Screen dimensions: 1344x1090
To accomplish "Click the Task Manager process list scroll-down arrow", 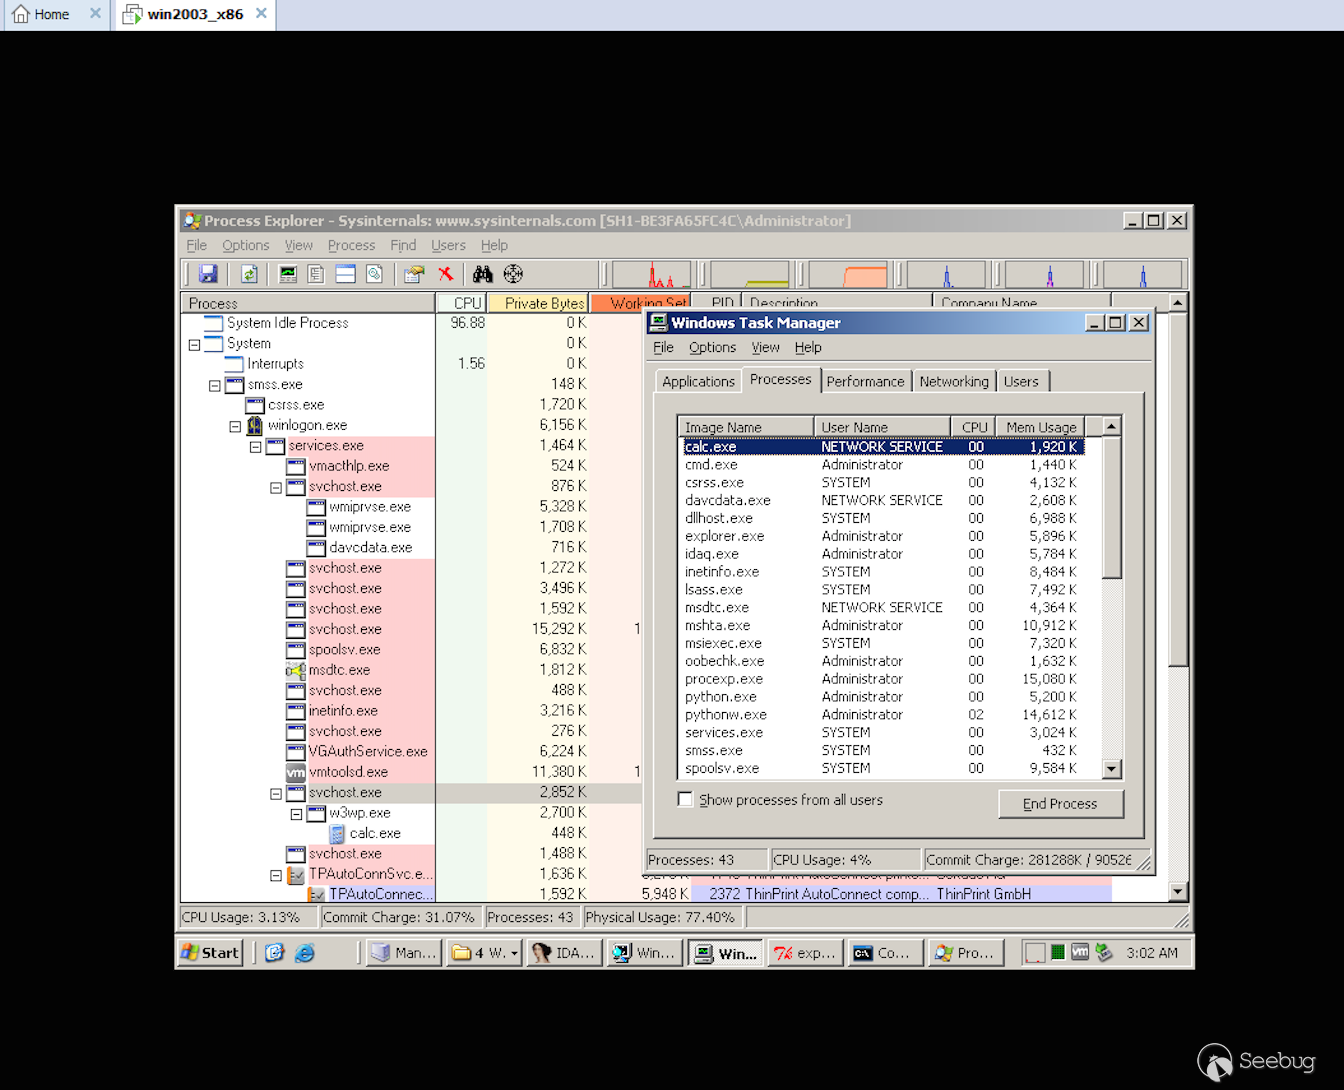I will pyautogui.click(x=1111, y=769).
